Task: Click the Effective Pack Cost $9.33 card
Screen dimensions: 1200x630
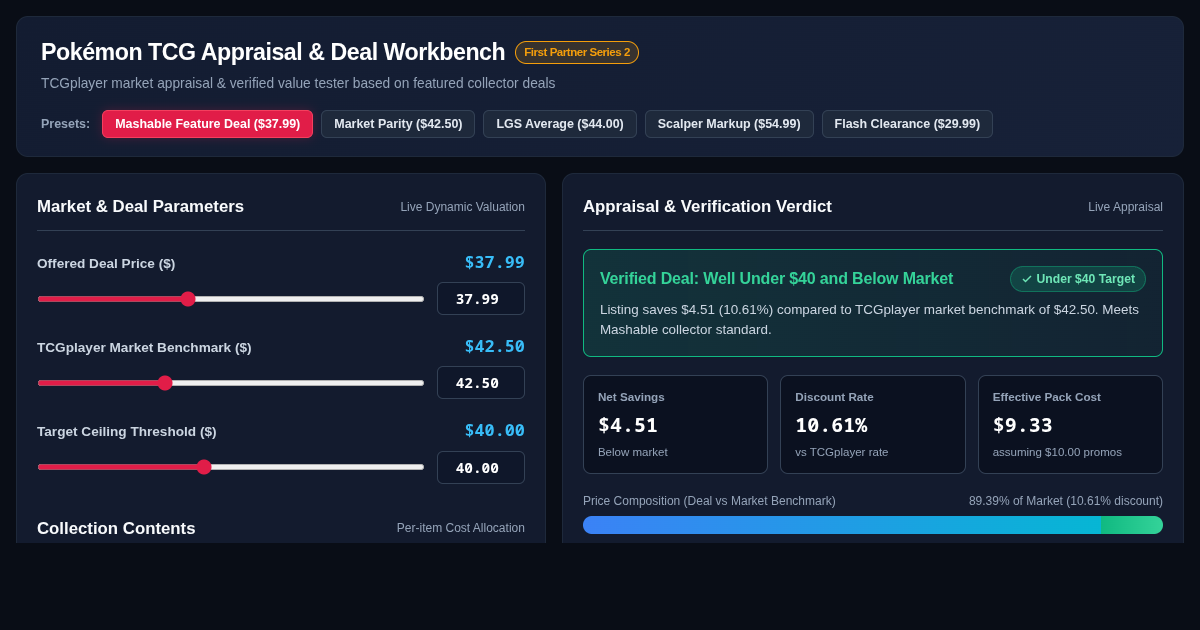Action: click(x=1070, y=424)
